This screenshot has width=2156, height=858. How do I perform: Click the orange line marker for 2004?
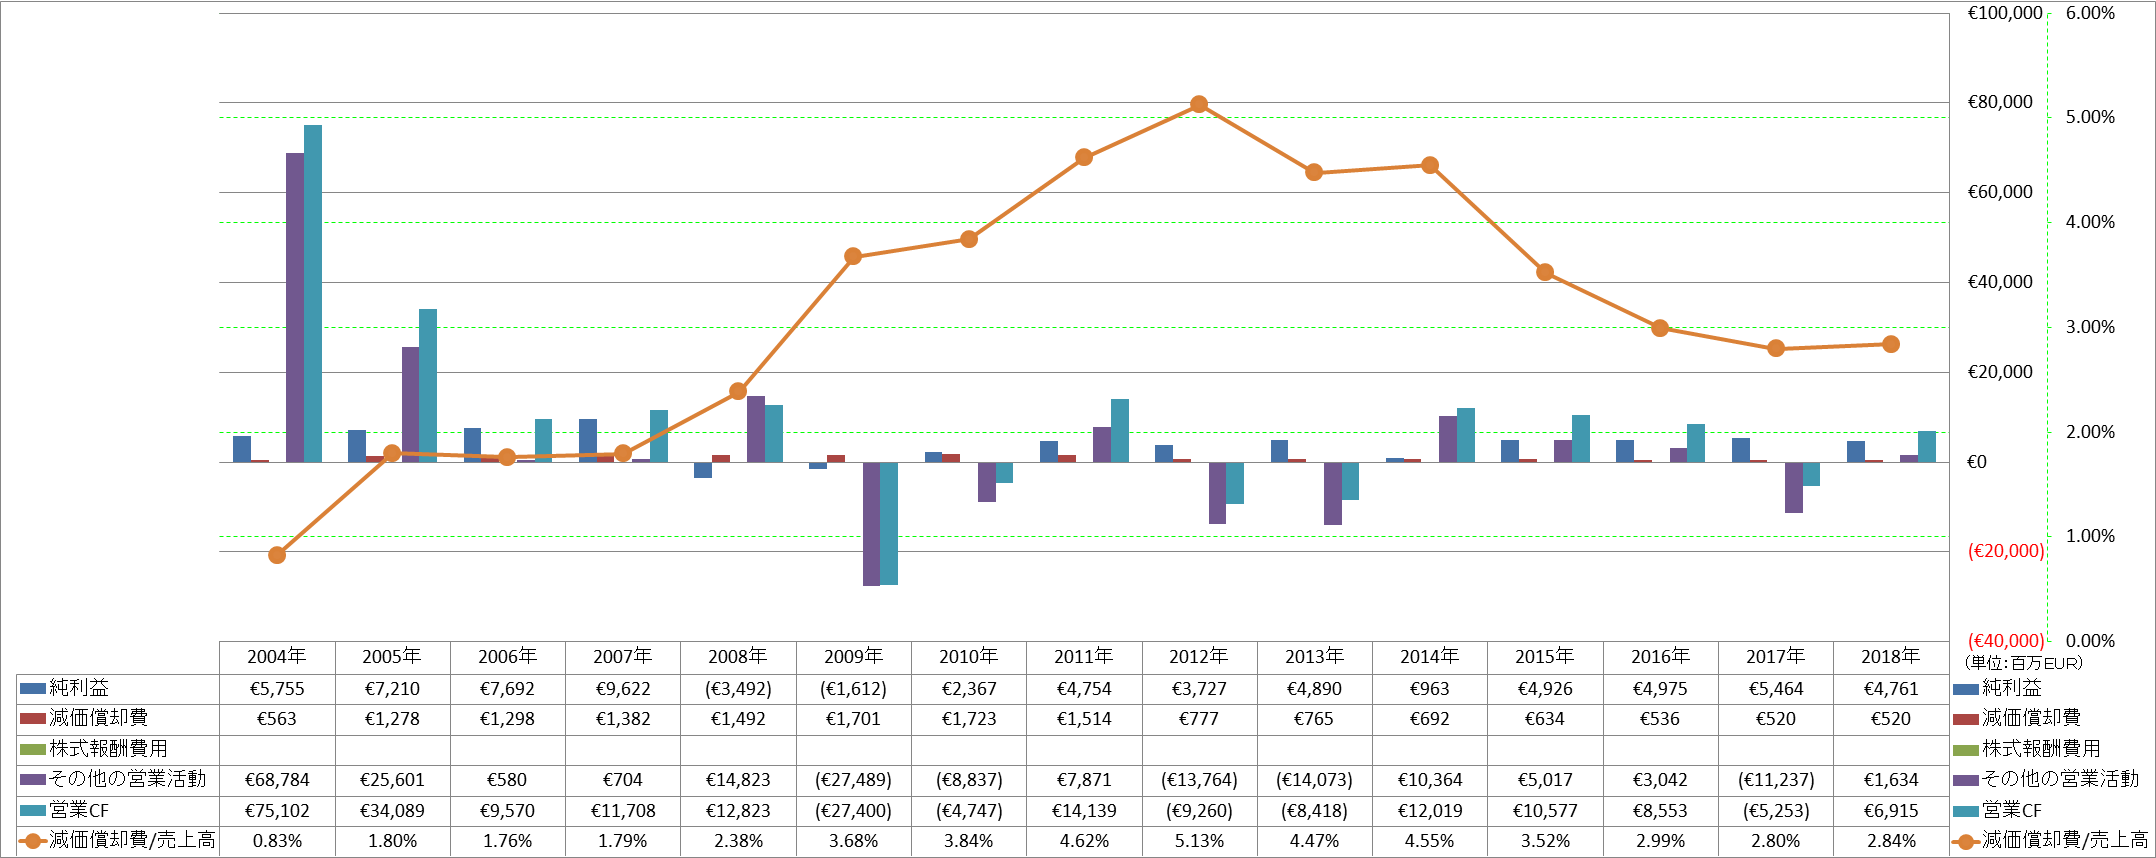277,555
